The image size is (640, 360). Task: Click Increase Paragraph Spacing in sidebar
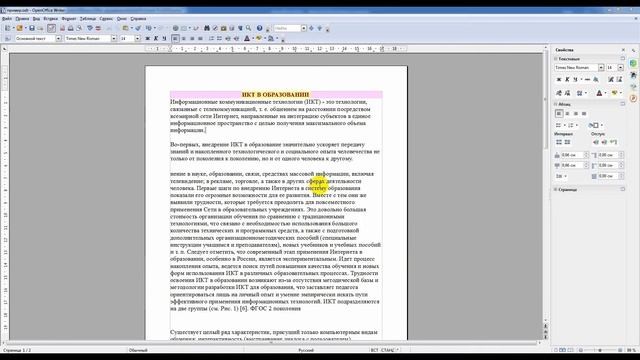[x=559, y=142]
